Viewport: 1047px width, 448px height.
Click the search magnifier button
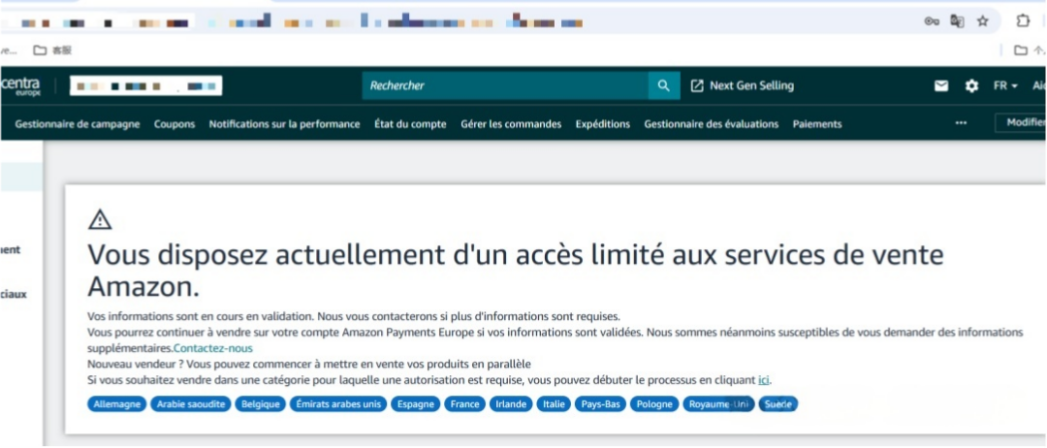pos(663,86)
